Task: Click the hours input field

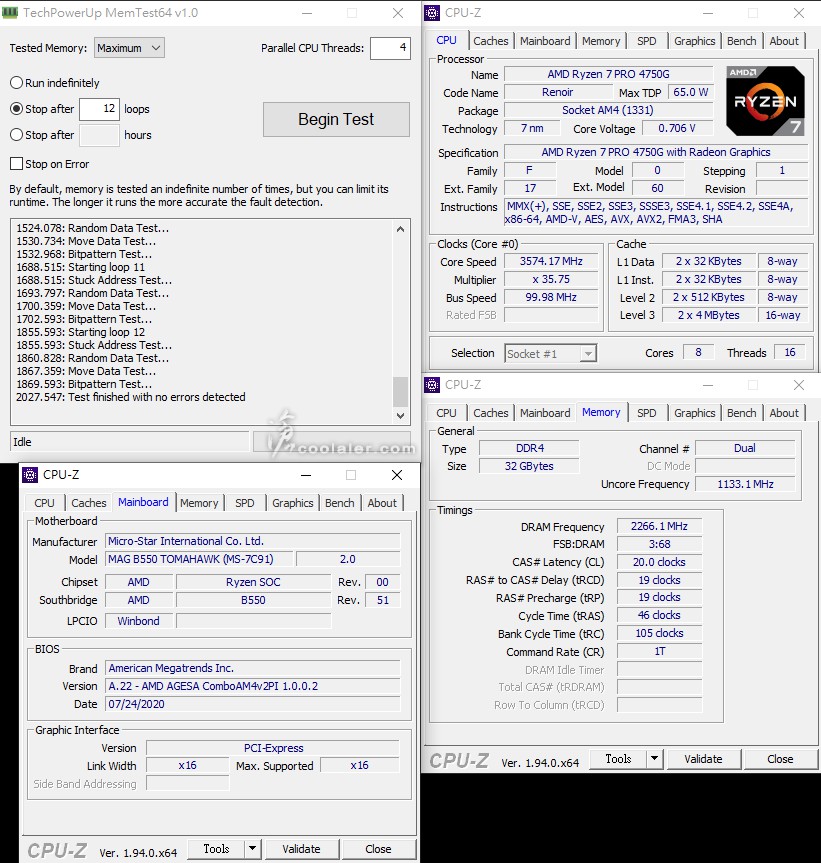Action: 99,135
